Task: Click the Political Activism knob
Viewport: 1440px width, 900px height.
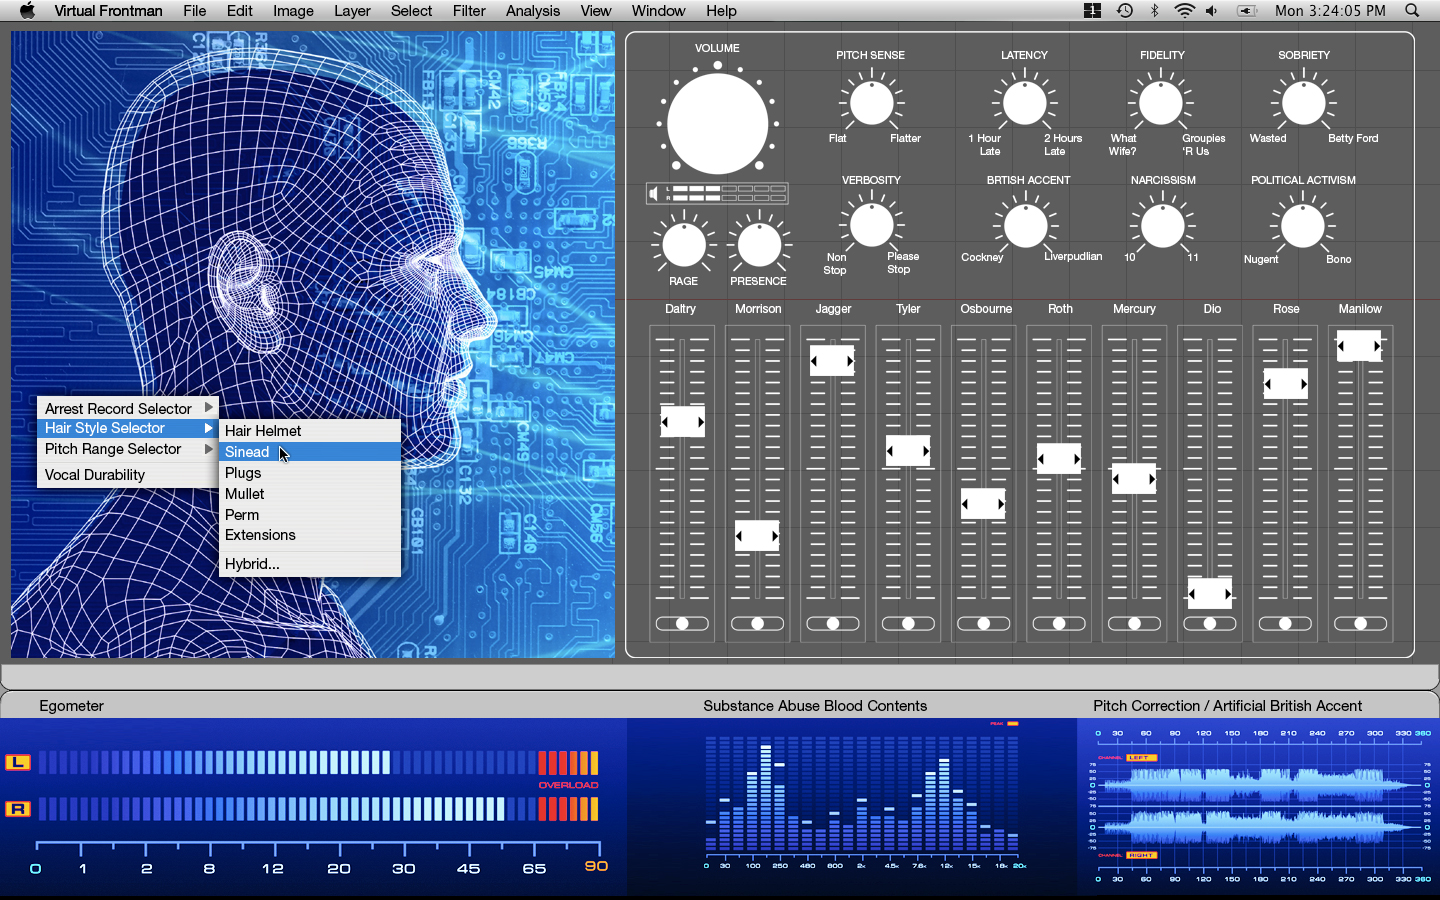Action: click(1303, 227)
